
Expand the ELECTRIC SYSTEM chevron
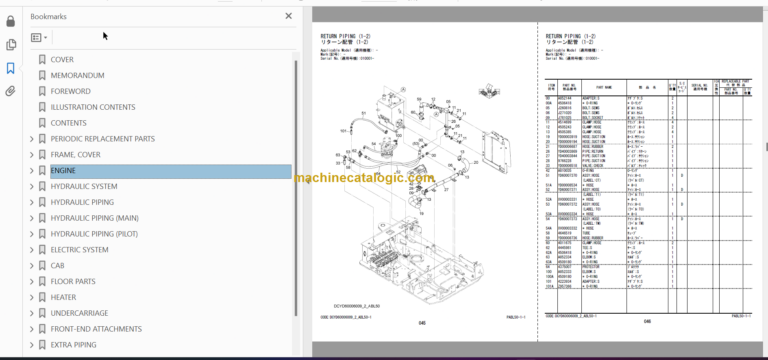tap(32, 250)
